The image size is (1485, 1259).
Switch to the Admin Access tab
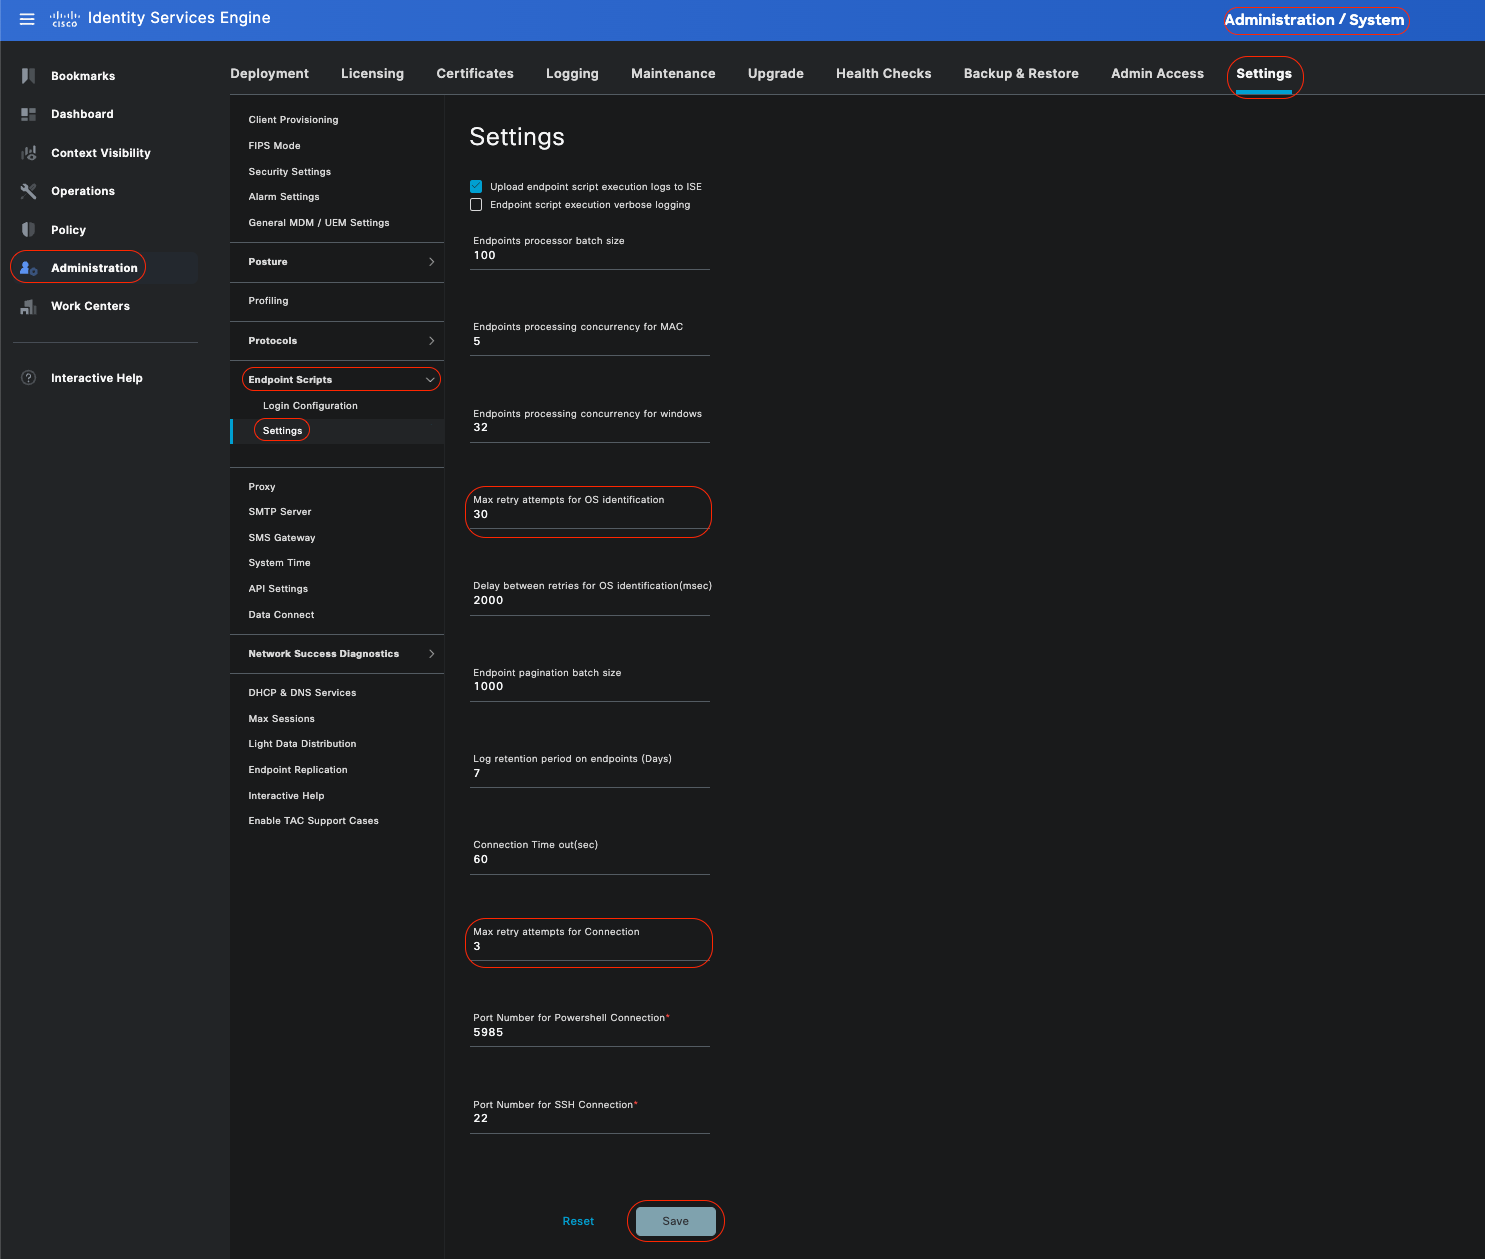click(x=1157, y=74)
